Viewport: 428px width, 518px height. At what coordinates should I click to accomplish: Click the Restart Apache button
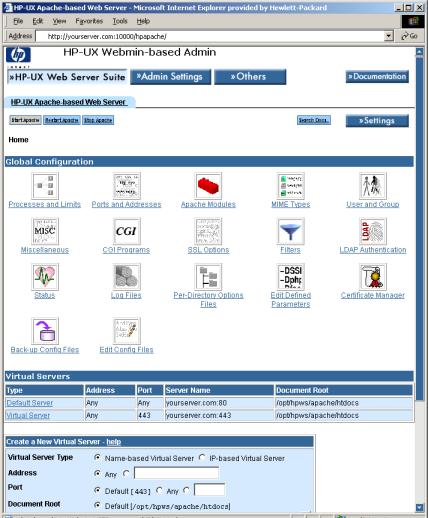click(62, 120)
